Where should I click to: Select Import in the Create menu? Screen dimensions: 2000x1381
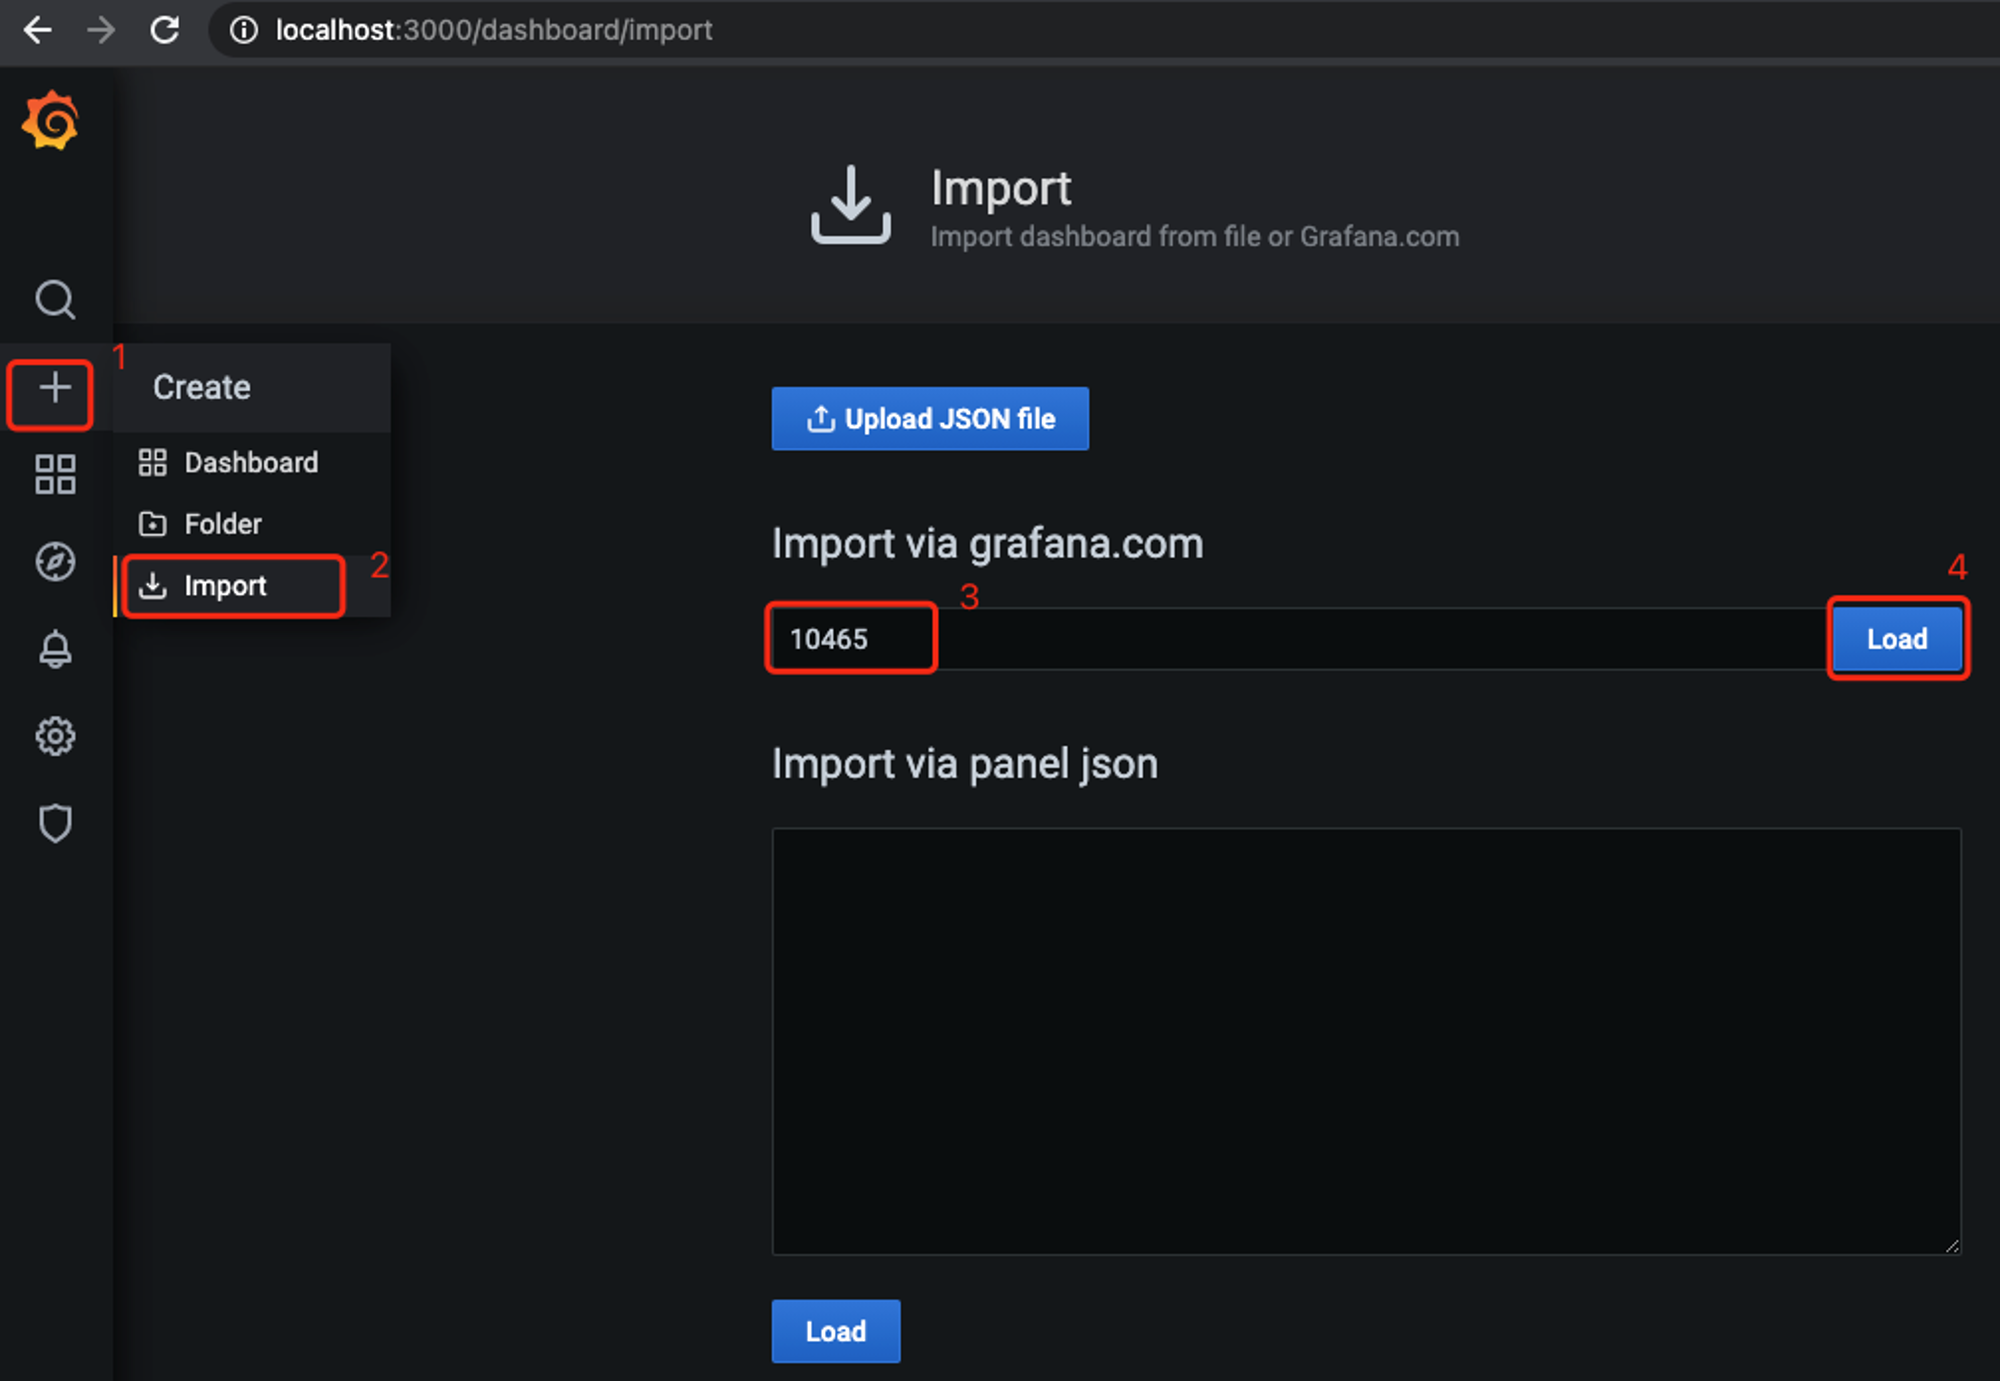(251, 585)
